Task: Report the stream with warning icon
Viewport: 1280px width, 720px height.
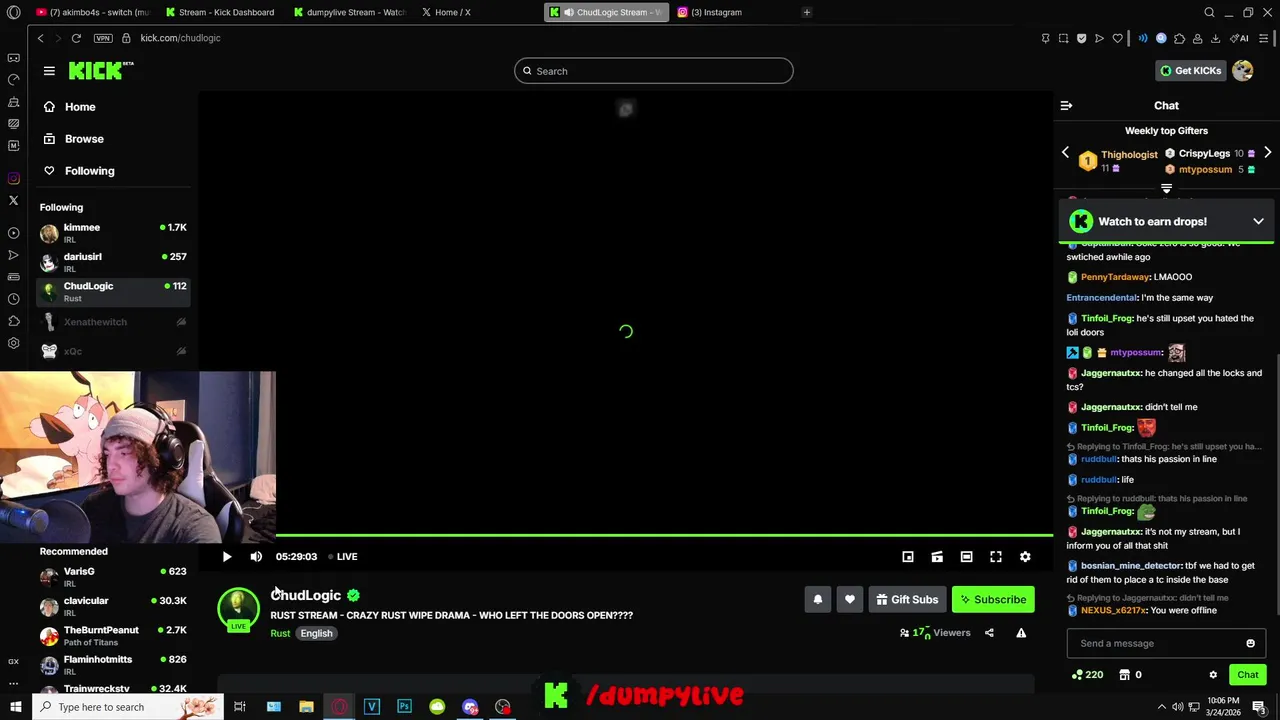Action: [x=1021, y=633]
